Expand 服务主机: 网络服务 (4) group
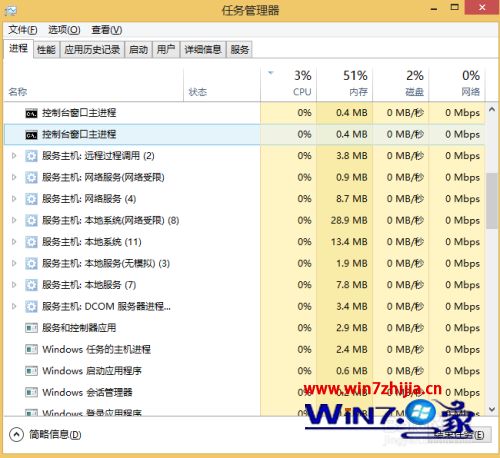 click(x=14, y=199)
